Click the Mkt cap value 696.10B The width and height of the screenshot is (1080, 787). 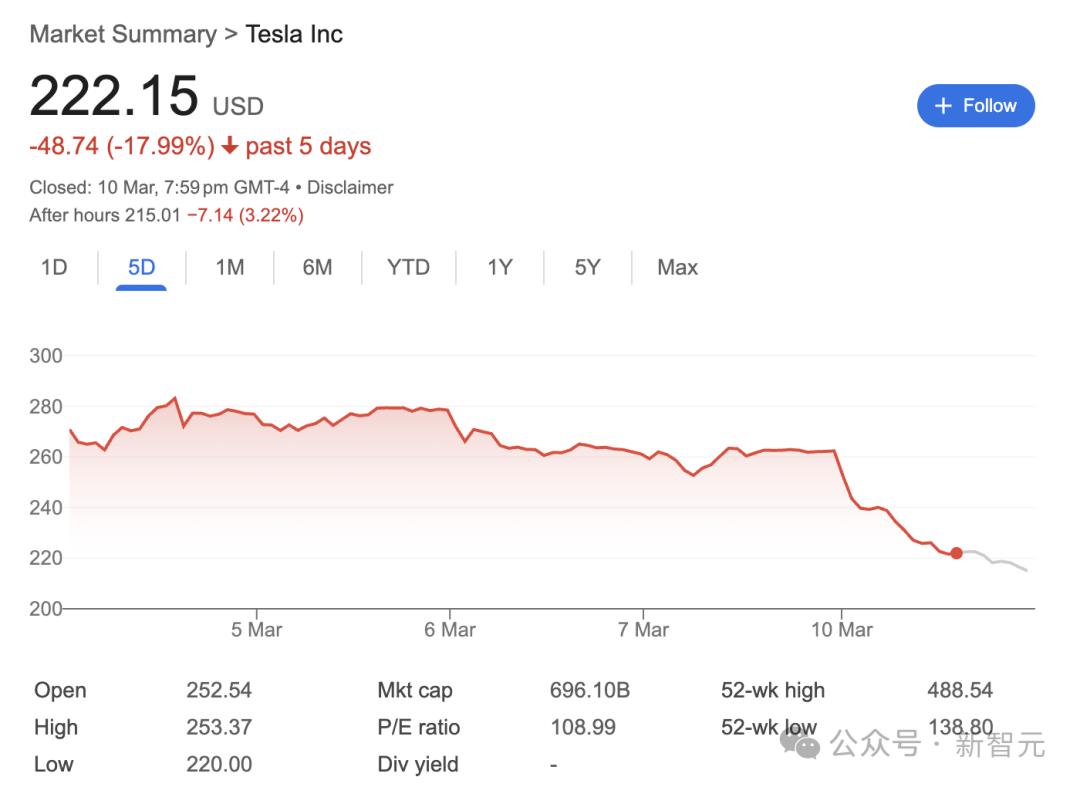tap(589, 690)
